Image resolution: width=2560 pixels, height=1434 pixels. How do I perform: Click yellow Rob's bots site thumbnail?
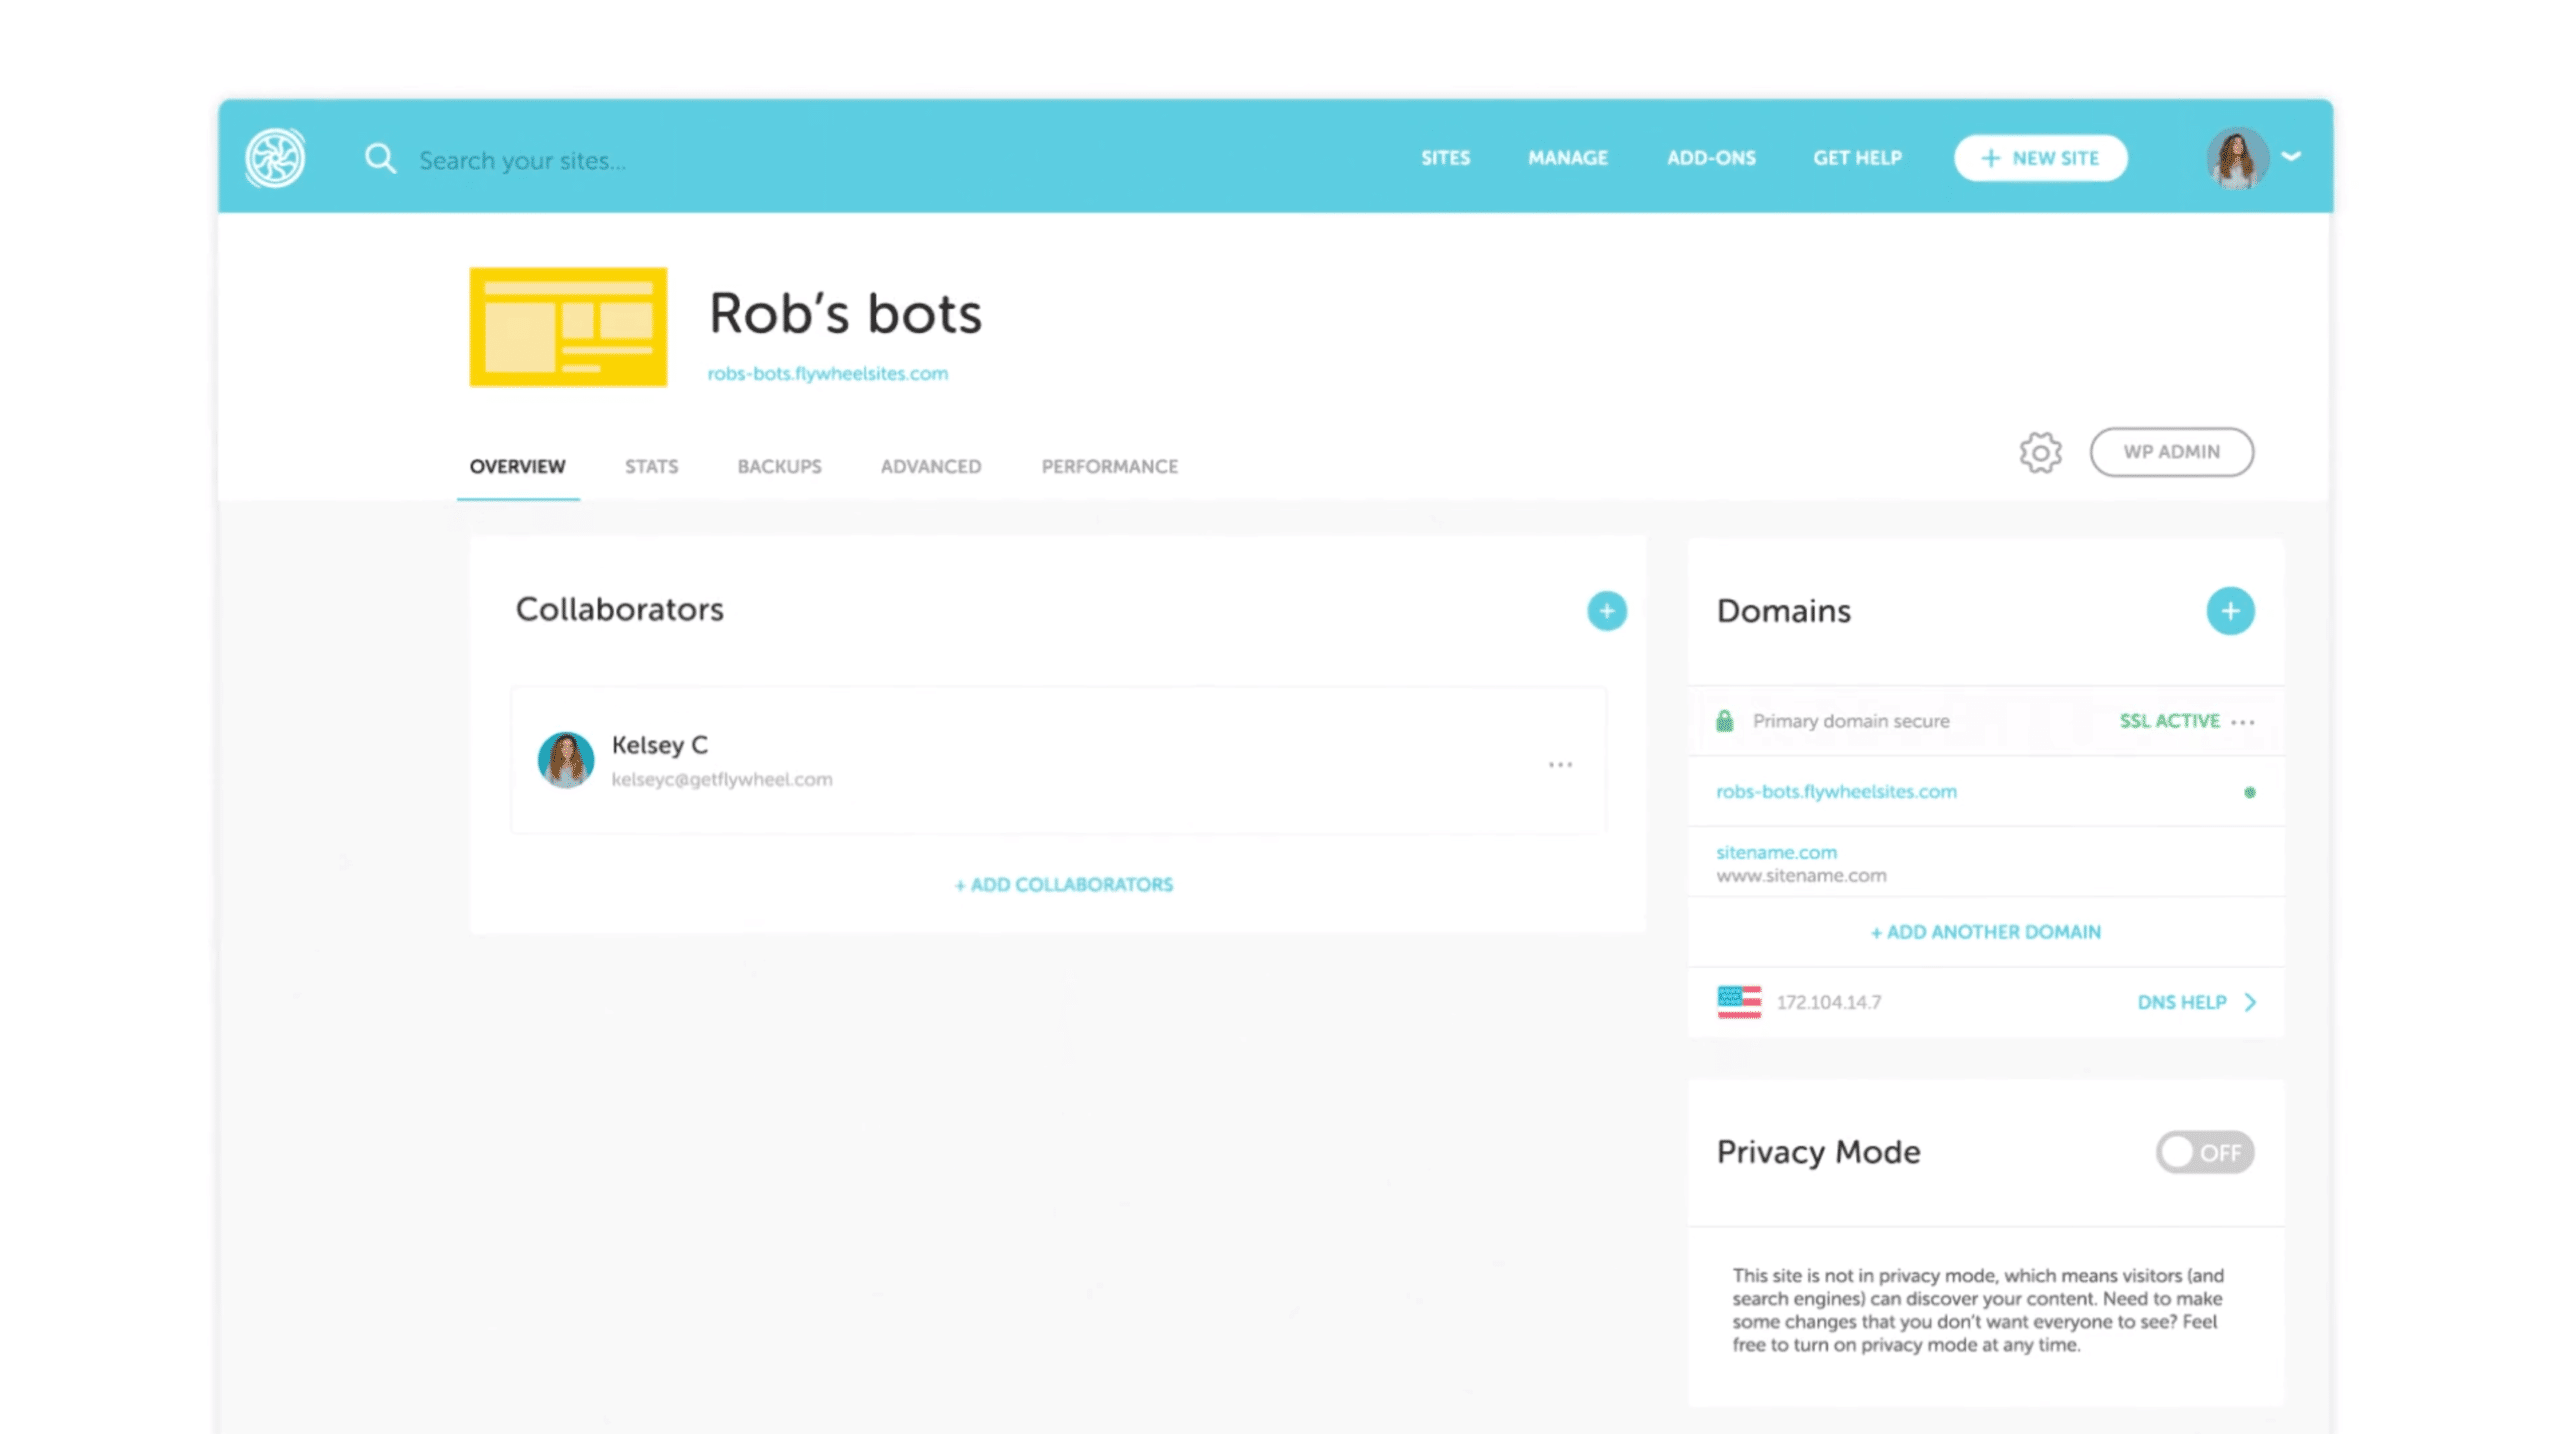pos(568,327)
